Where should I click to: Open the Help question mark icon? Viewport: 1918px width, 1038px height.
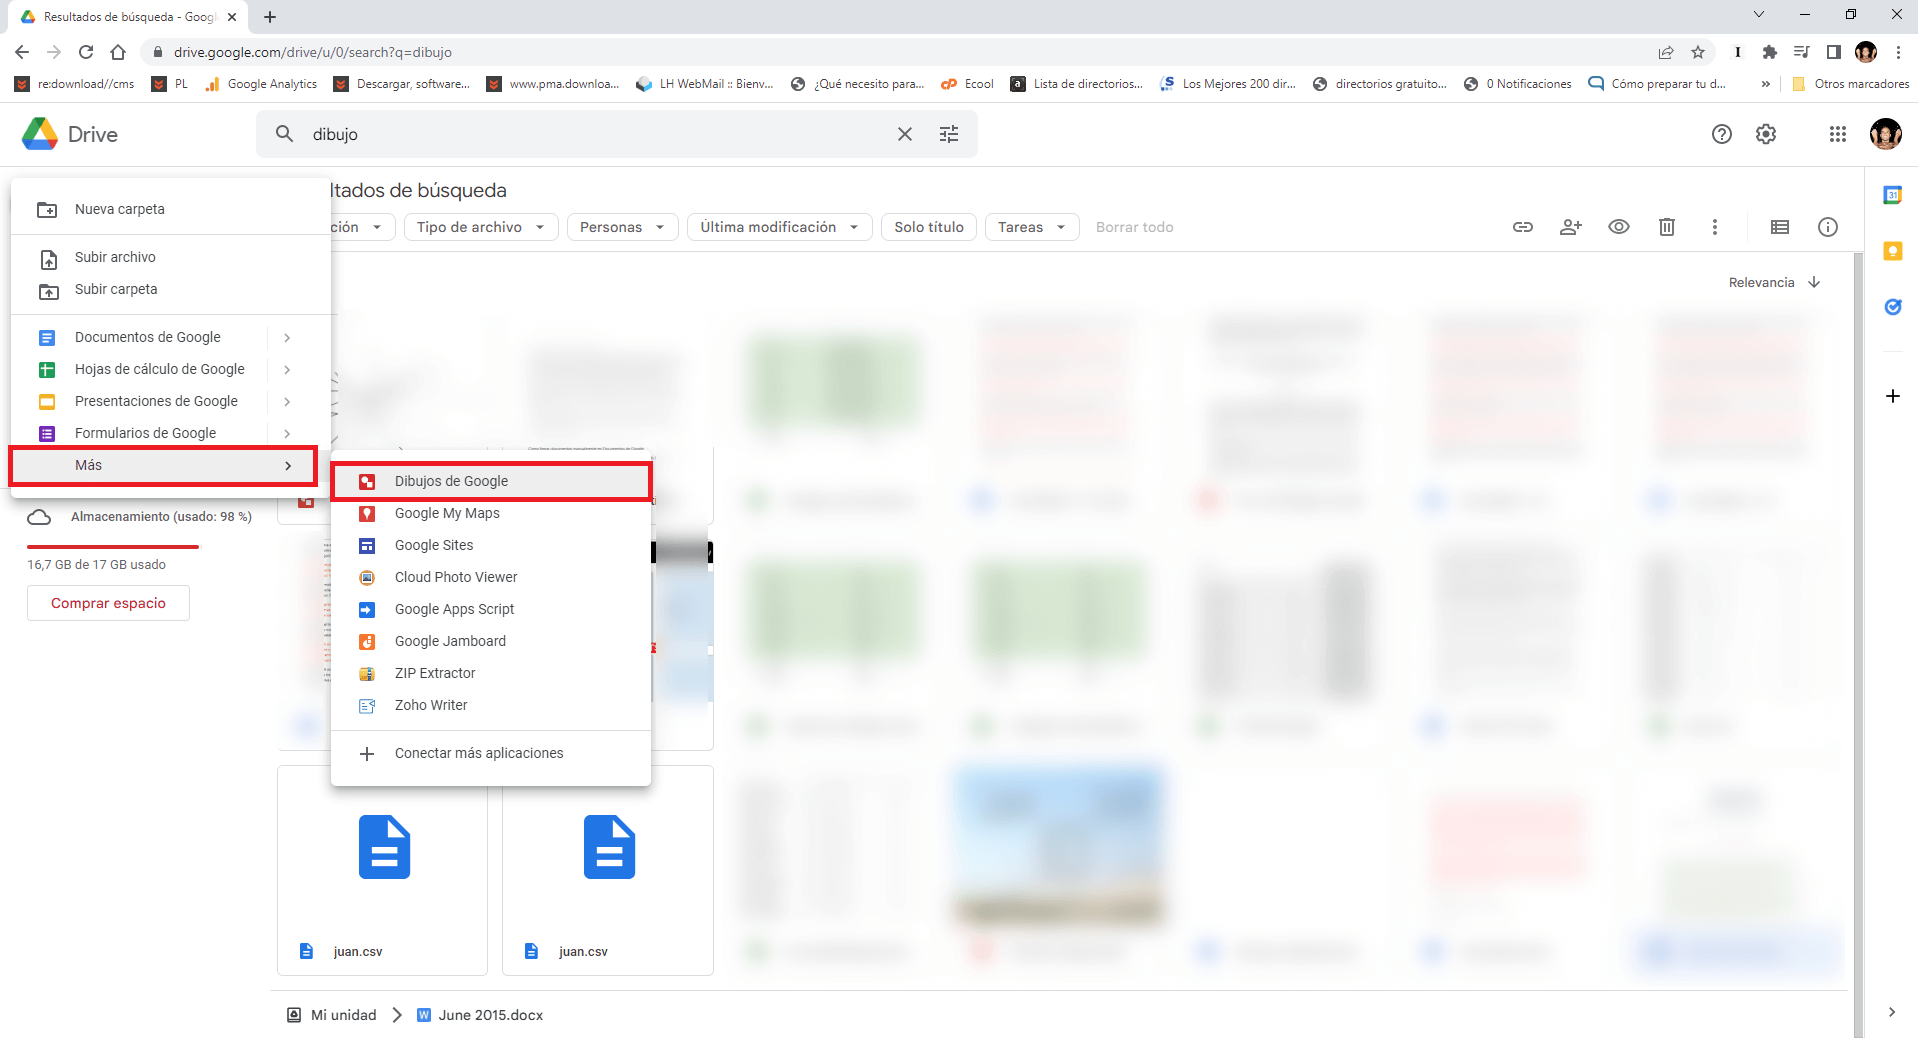pyautogui.click(x=1722, y=134)
